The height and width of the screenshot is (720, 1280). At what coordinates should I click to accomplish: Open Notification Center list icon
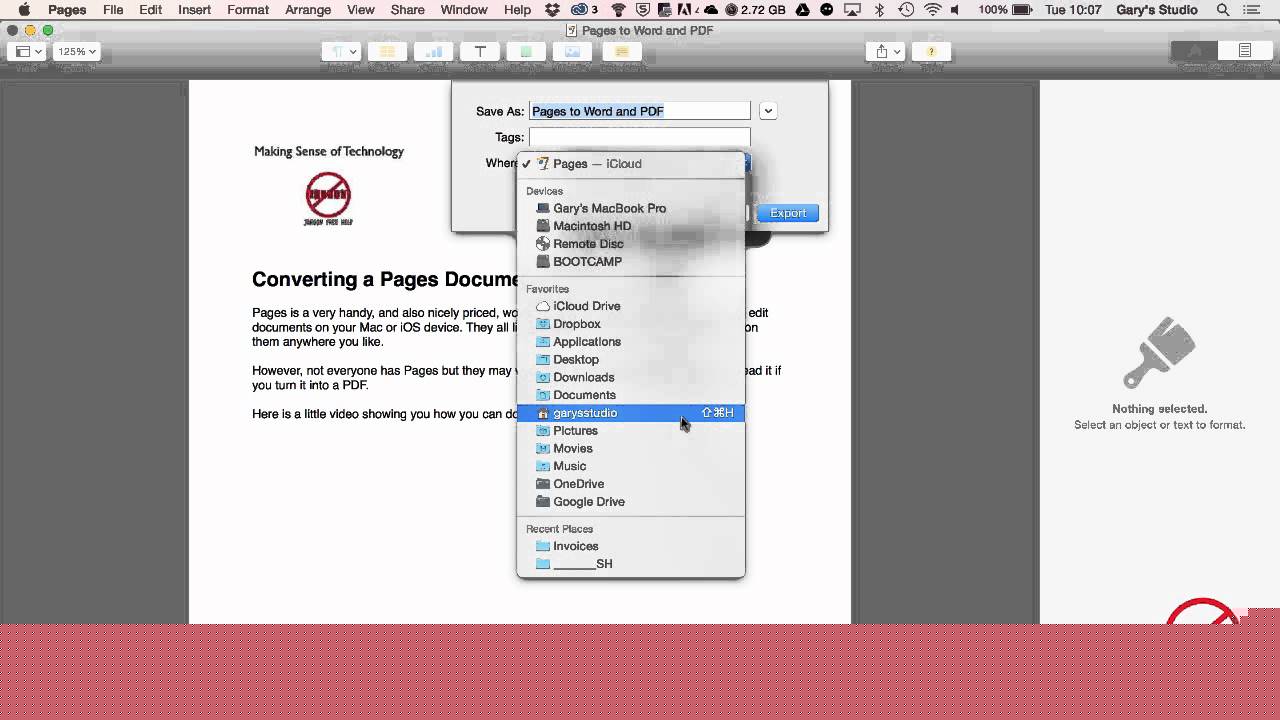(1252, 10)
